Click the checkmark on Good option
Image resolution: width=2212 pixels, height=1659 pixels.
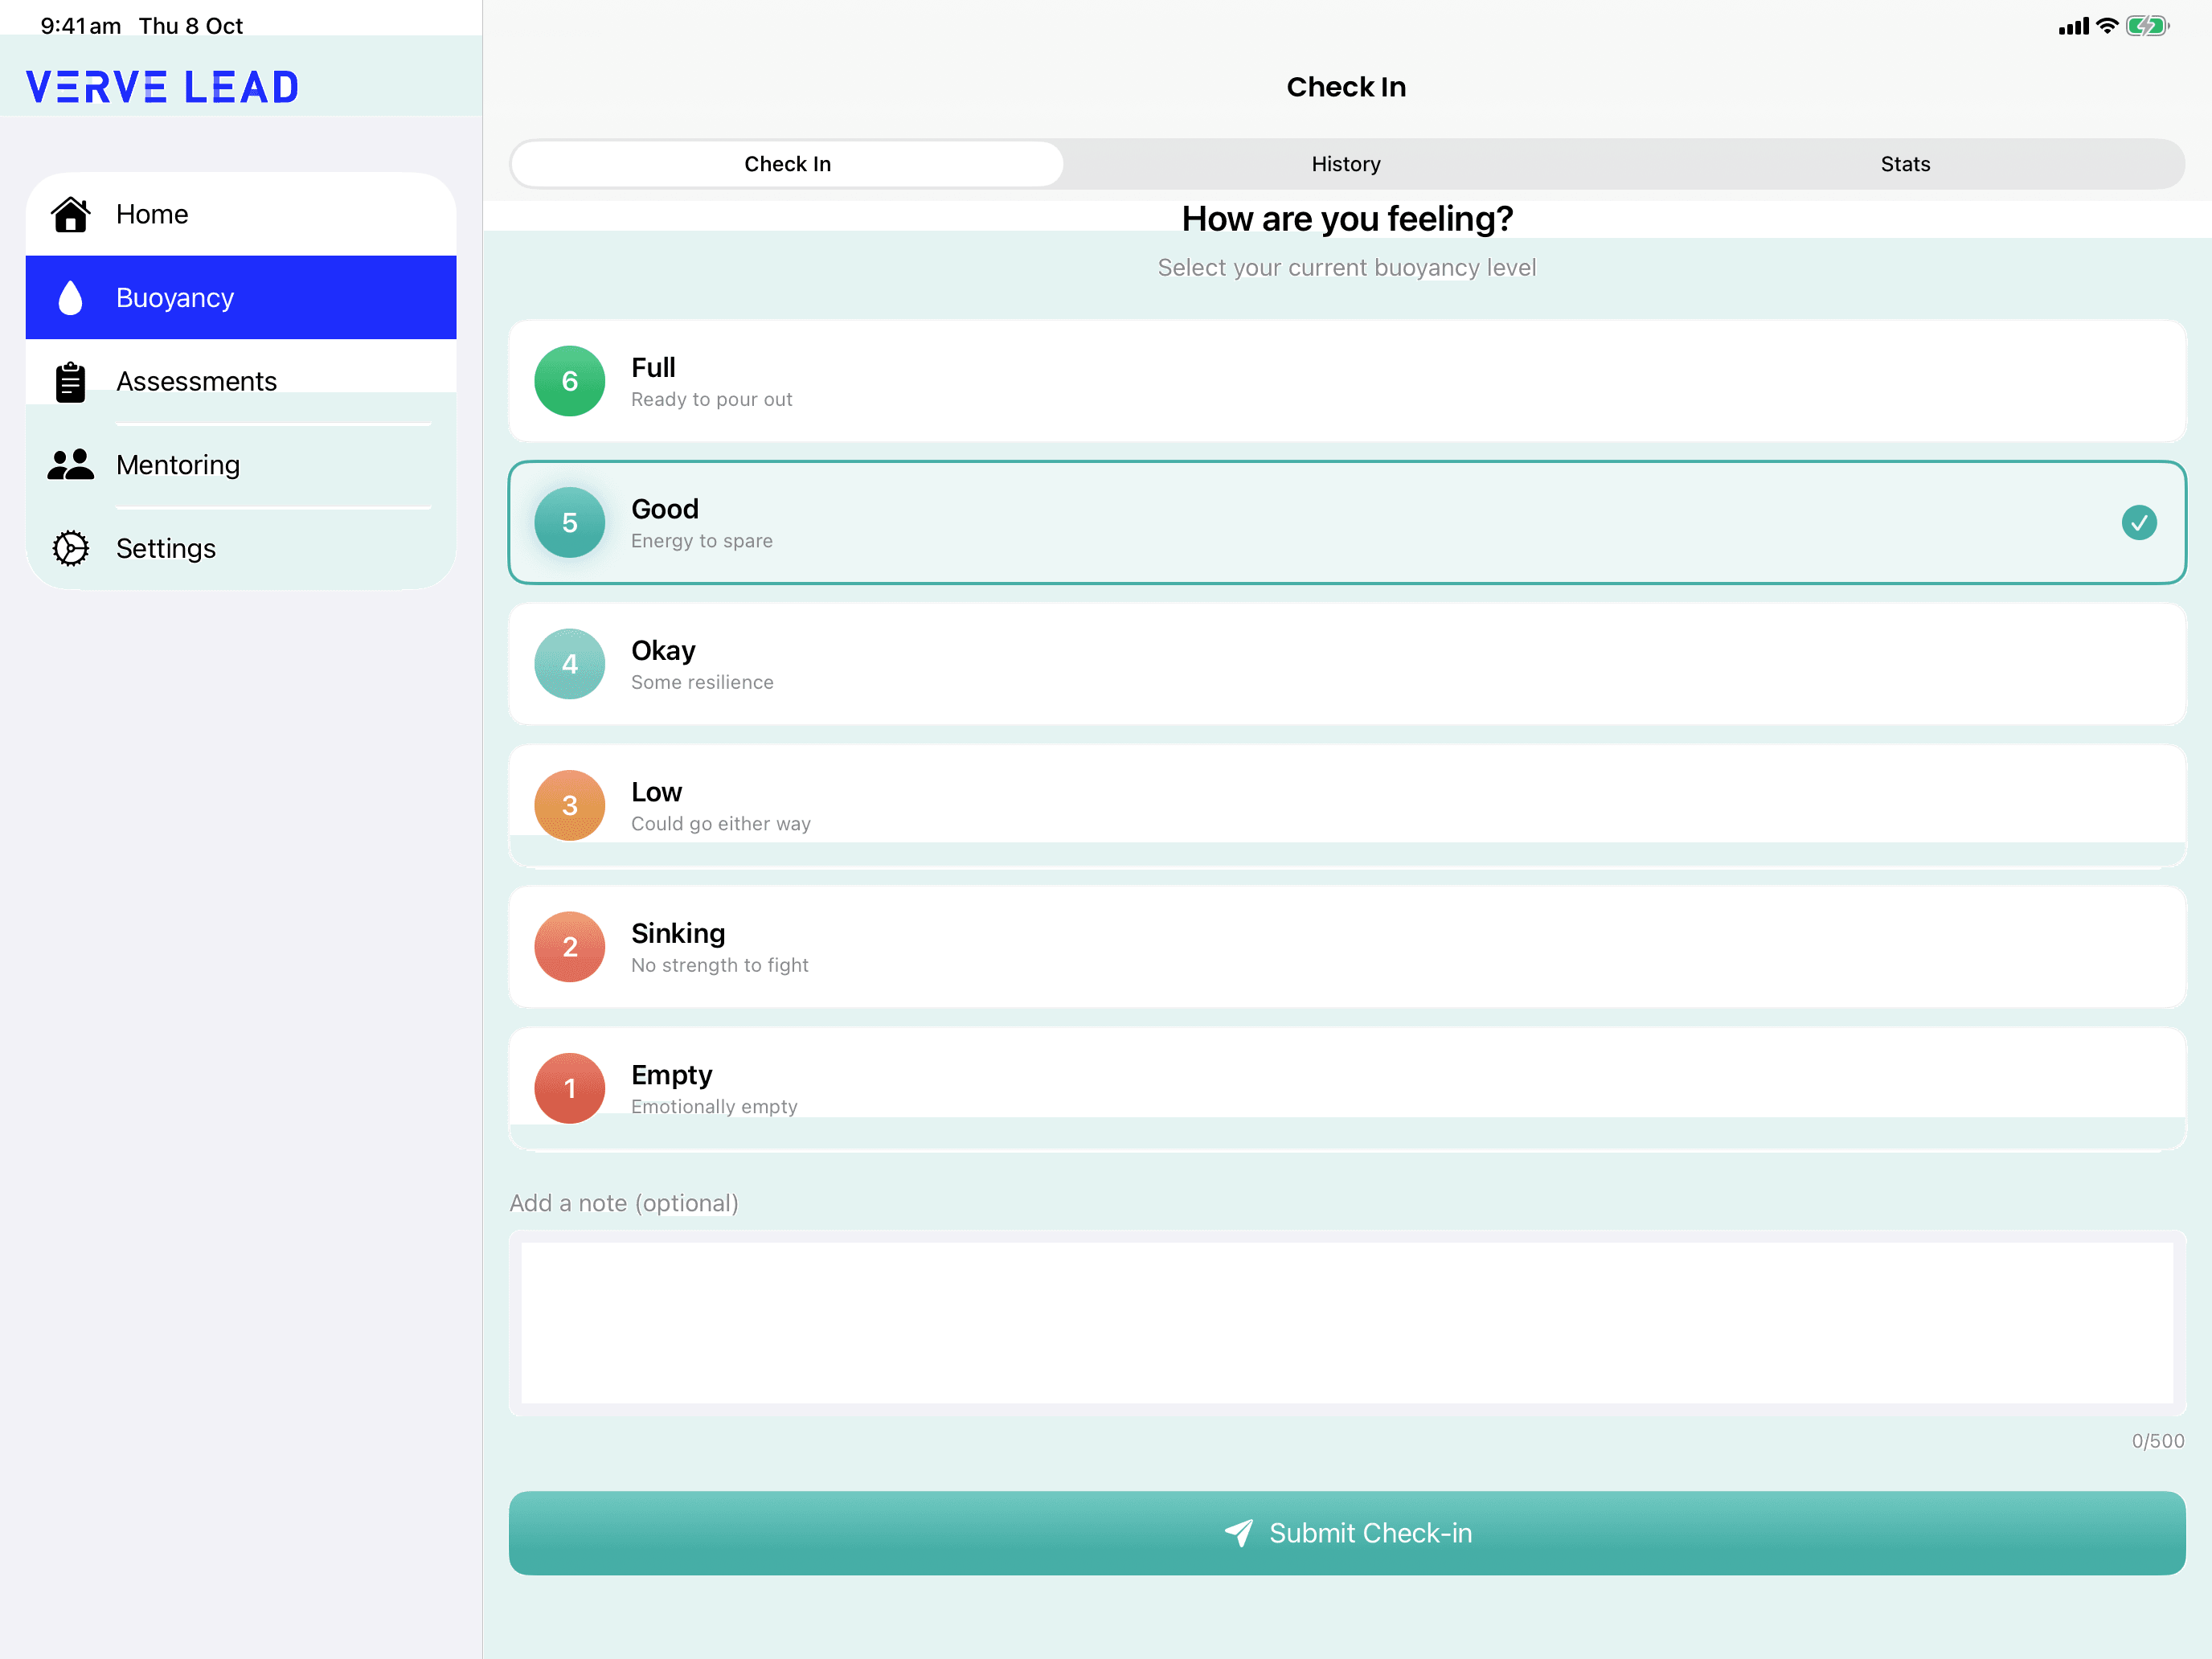pos(2139,523)
